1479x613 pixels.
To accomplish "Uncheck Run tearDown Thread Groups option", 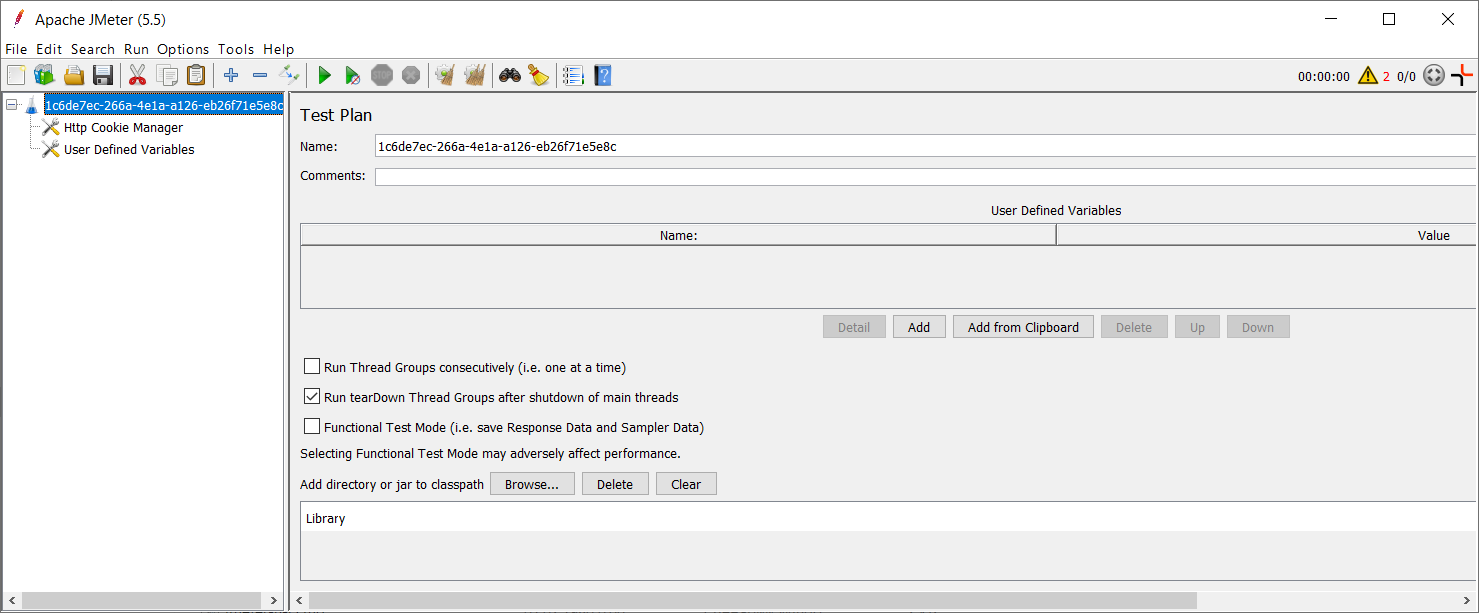I will (312, 396).
